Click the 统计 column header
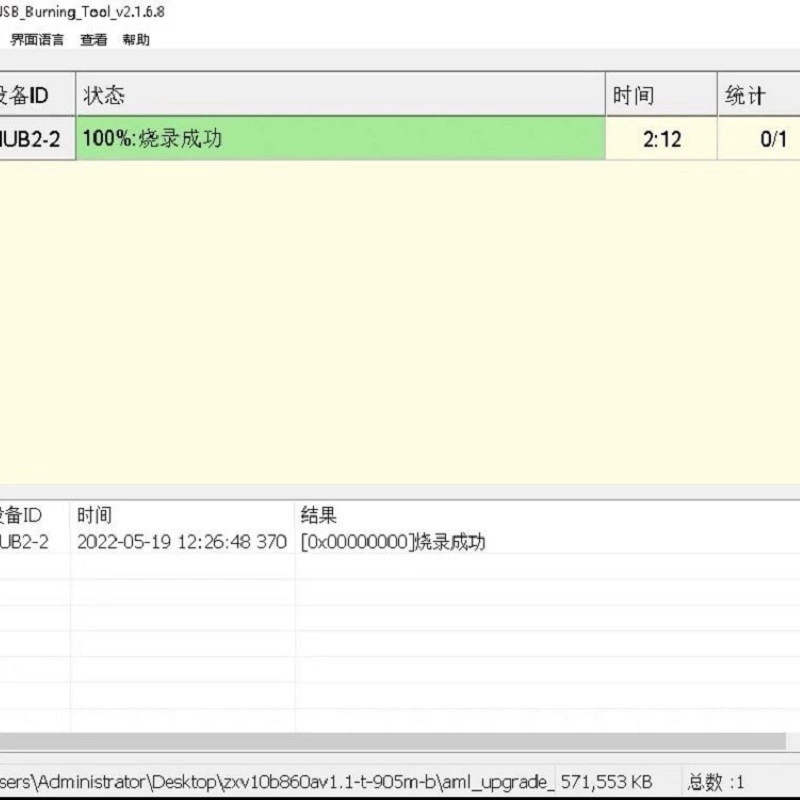 [x=759, y=94]
